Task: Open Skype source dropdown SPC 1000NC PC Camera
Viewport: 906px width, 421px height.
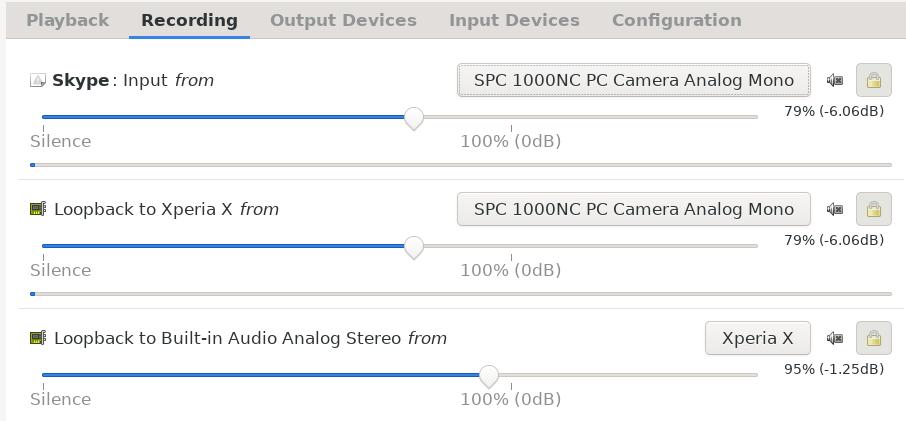Action: pyautogui.click(x=634, y=80)
